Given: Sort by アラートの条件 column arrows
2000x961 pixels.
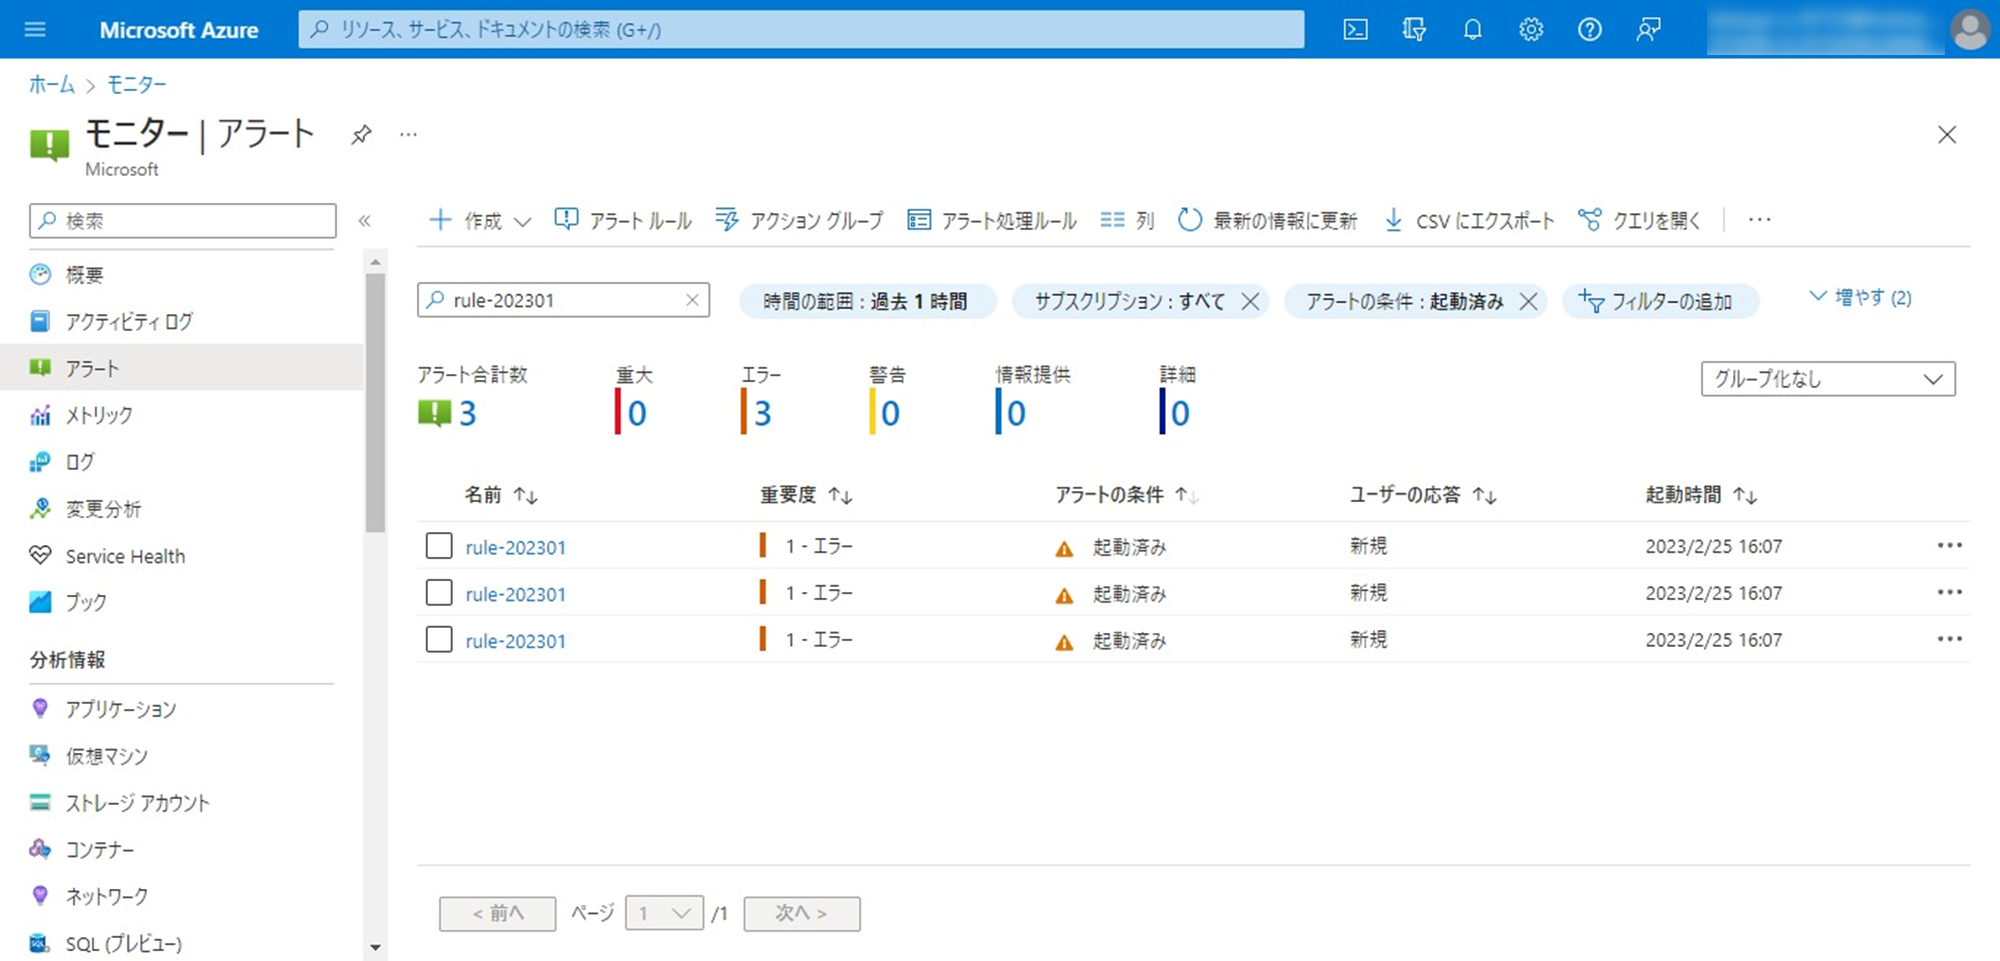Looking at the screenshot, I should point(1187,496).
